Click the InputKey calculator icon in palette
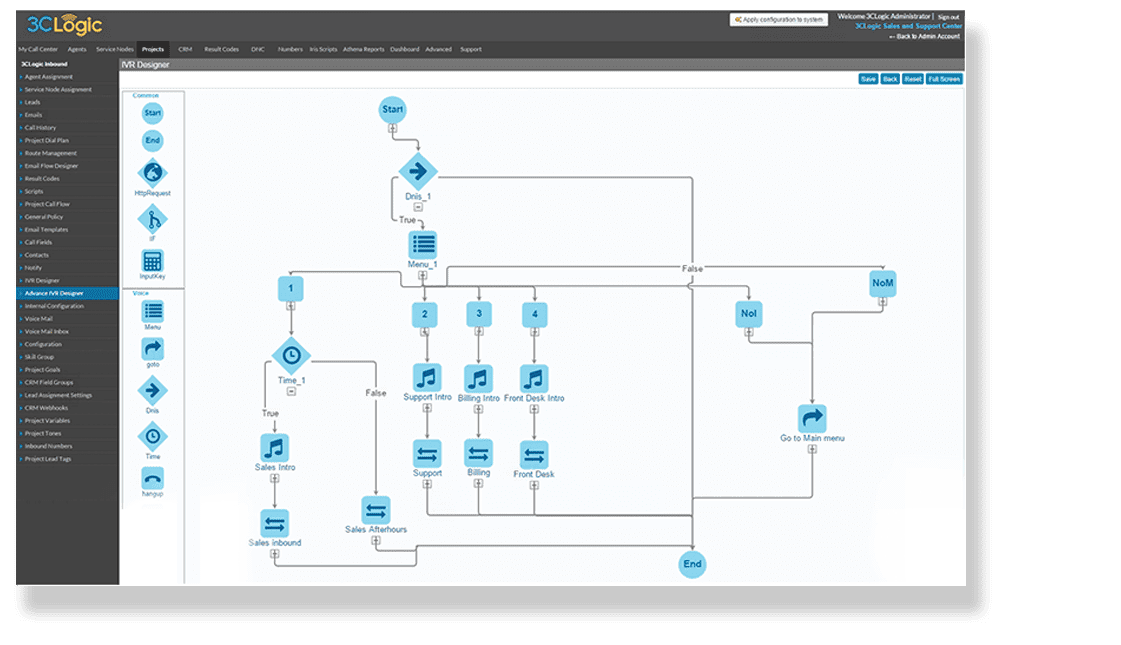The image size is (1121, 645). coord(152,262)
